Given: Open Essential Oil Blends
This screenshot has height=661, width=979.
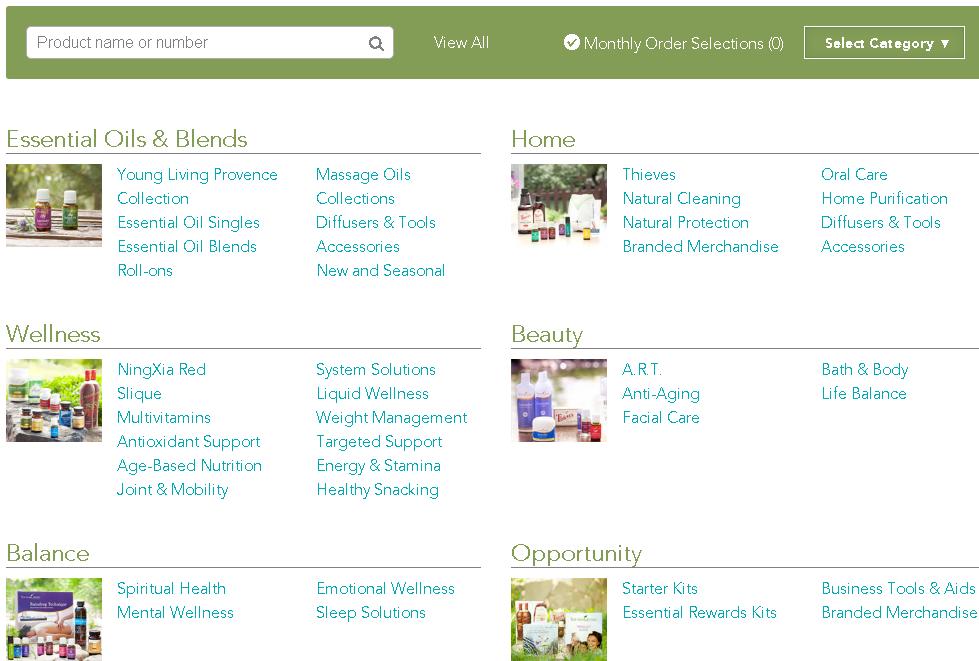Looking at the screenshot, I should pos(187,247).
